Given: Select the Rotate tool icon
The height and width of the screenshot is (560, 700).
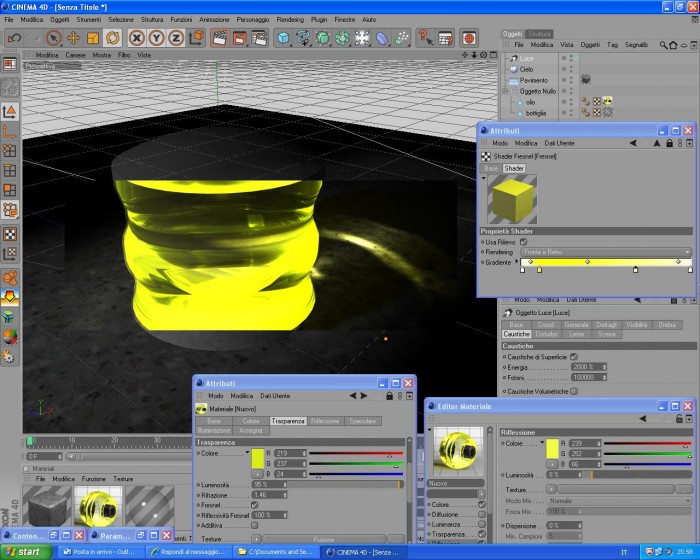Looking at the screenshot, I should (x=112, y=38).
